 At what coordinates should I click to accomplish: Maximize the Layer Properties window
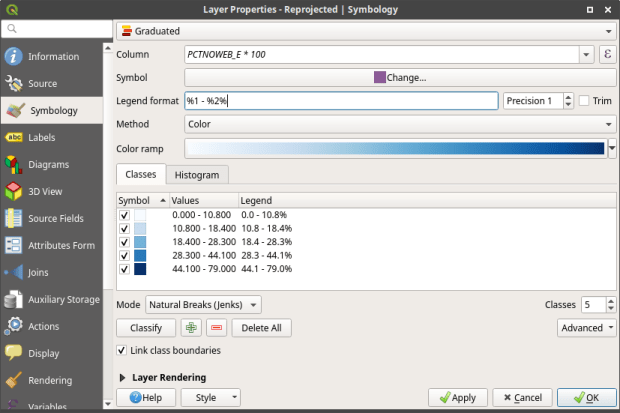[x=590, y=9]
